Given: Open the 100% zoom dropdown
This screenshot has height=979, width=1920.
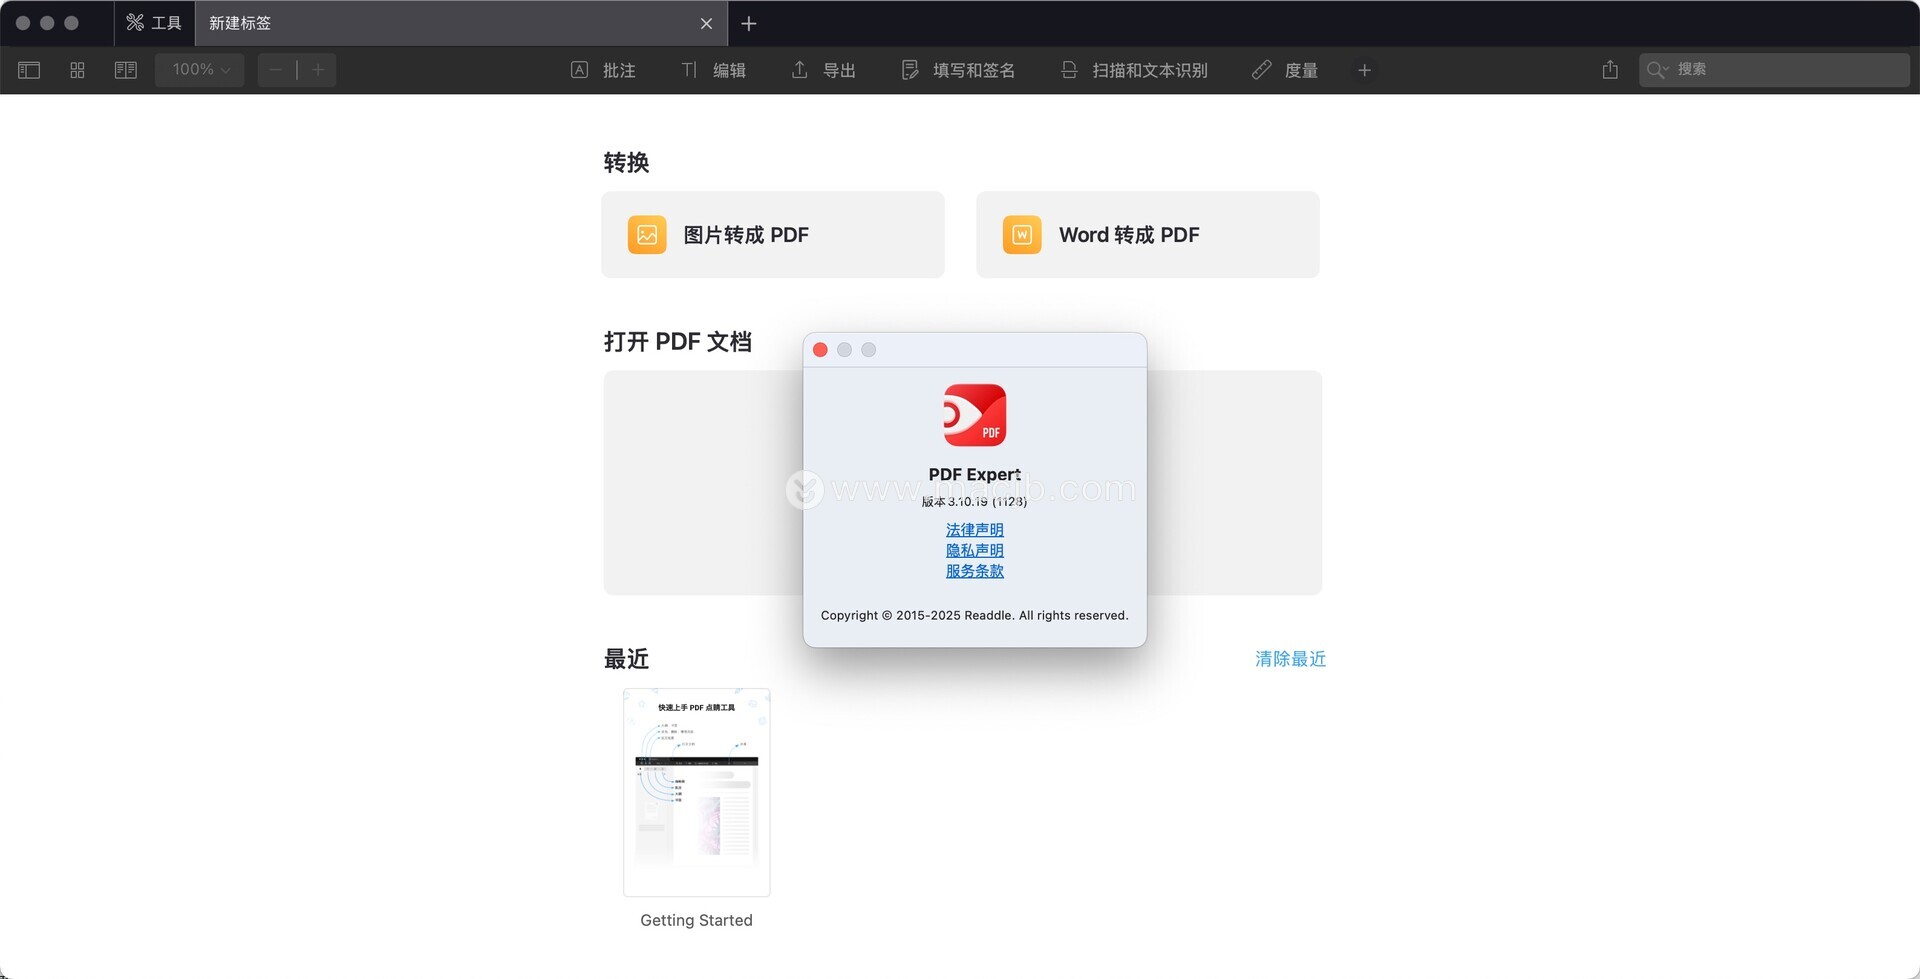Looking at the screenshot, I should (x=200, y=70).
